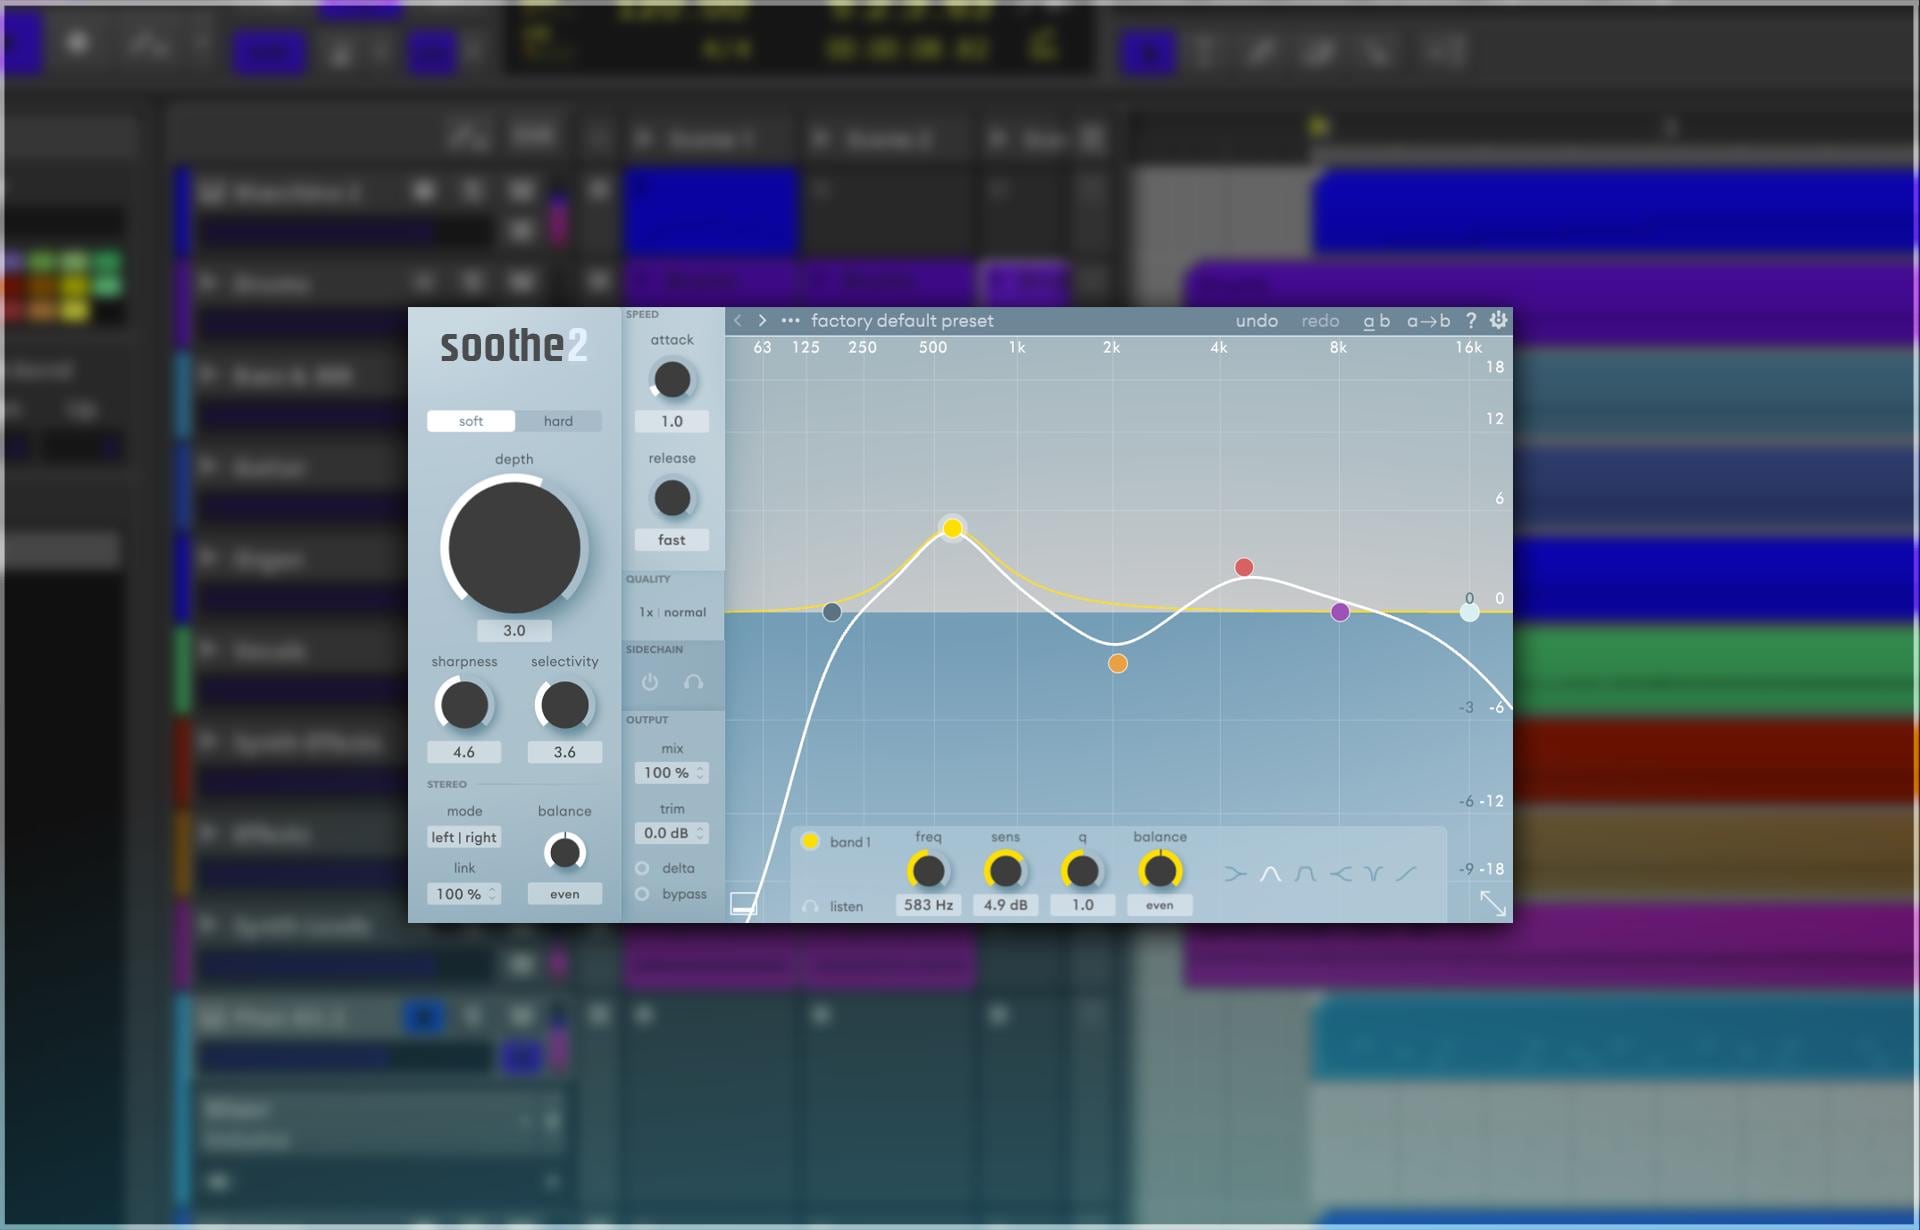Select the yellow band node on the curve
The image size is (1920, 1230).
(x=952, y=528)
